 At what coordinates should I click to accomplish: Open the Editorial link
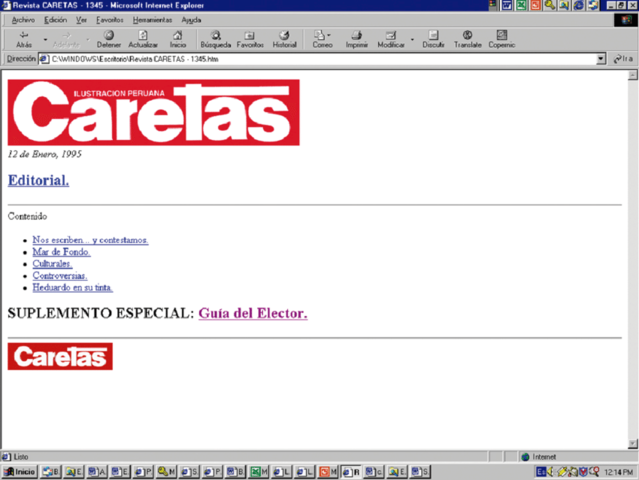[x=38, y=181]
